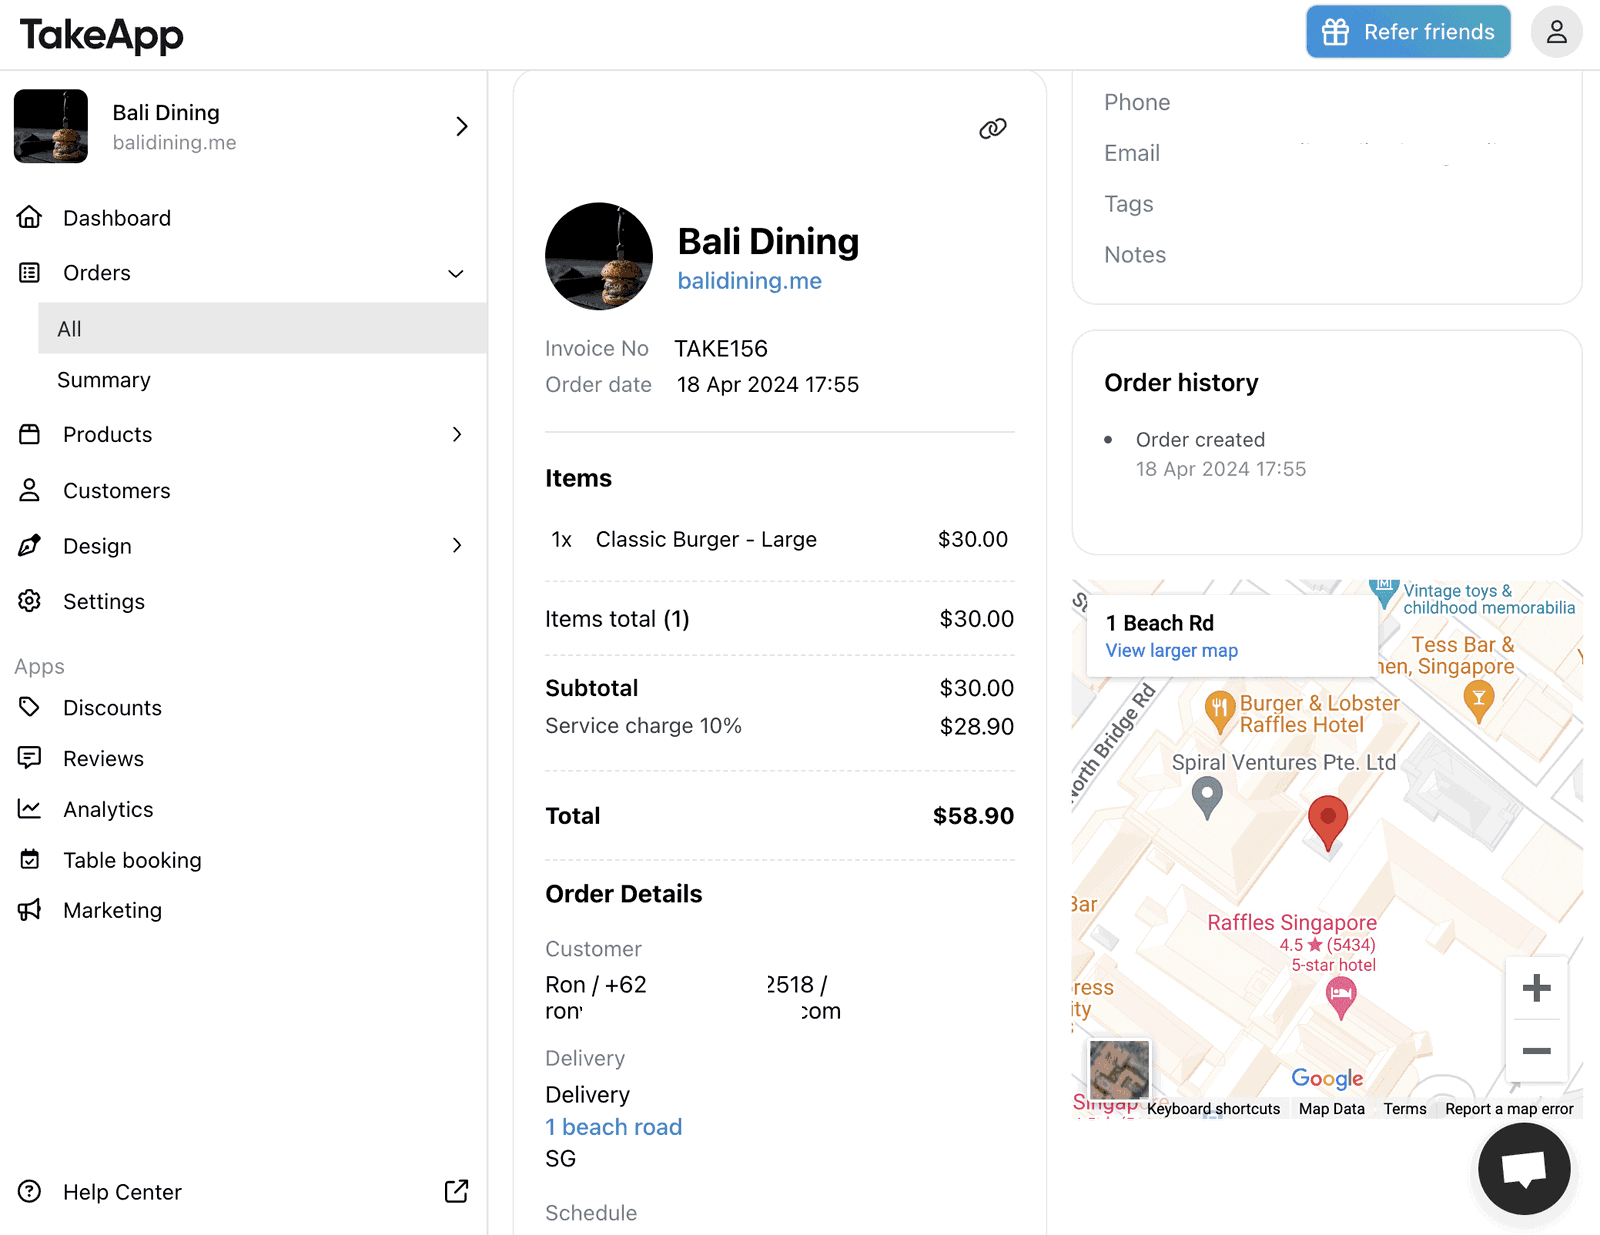Open Help Center external link icon
Screen dimensions: 1600x1235
coord(456,1191)
